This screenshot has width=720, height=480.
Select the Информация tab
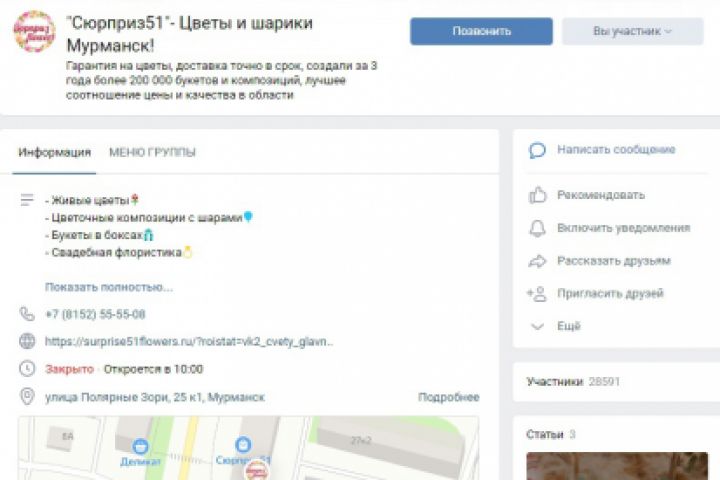click(x=55, y=152)
